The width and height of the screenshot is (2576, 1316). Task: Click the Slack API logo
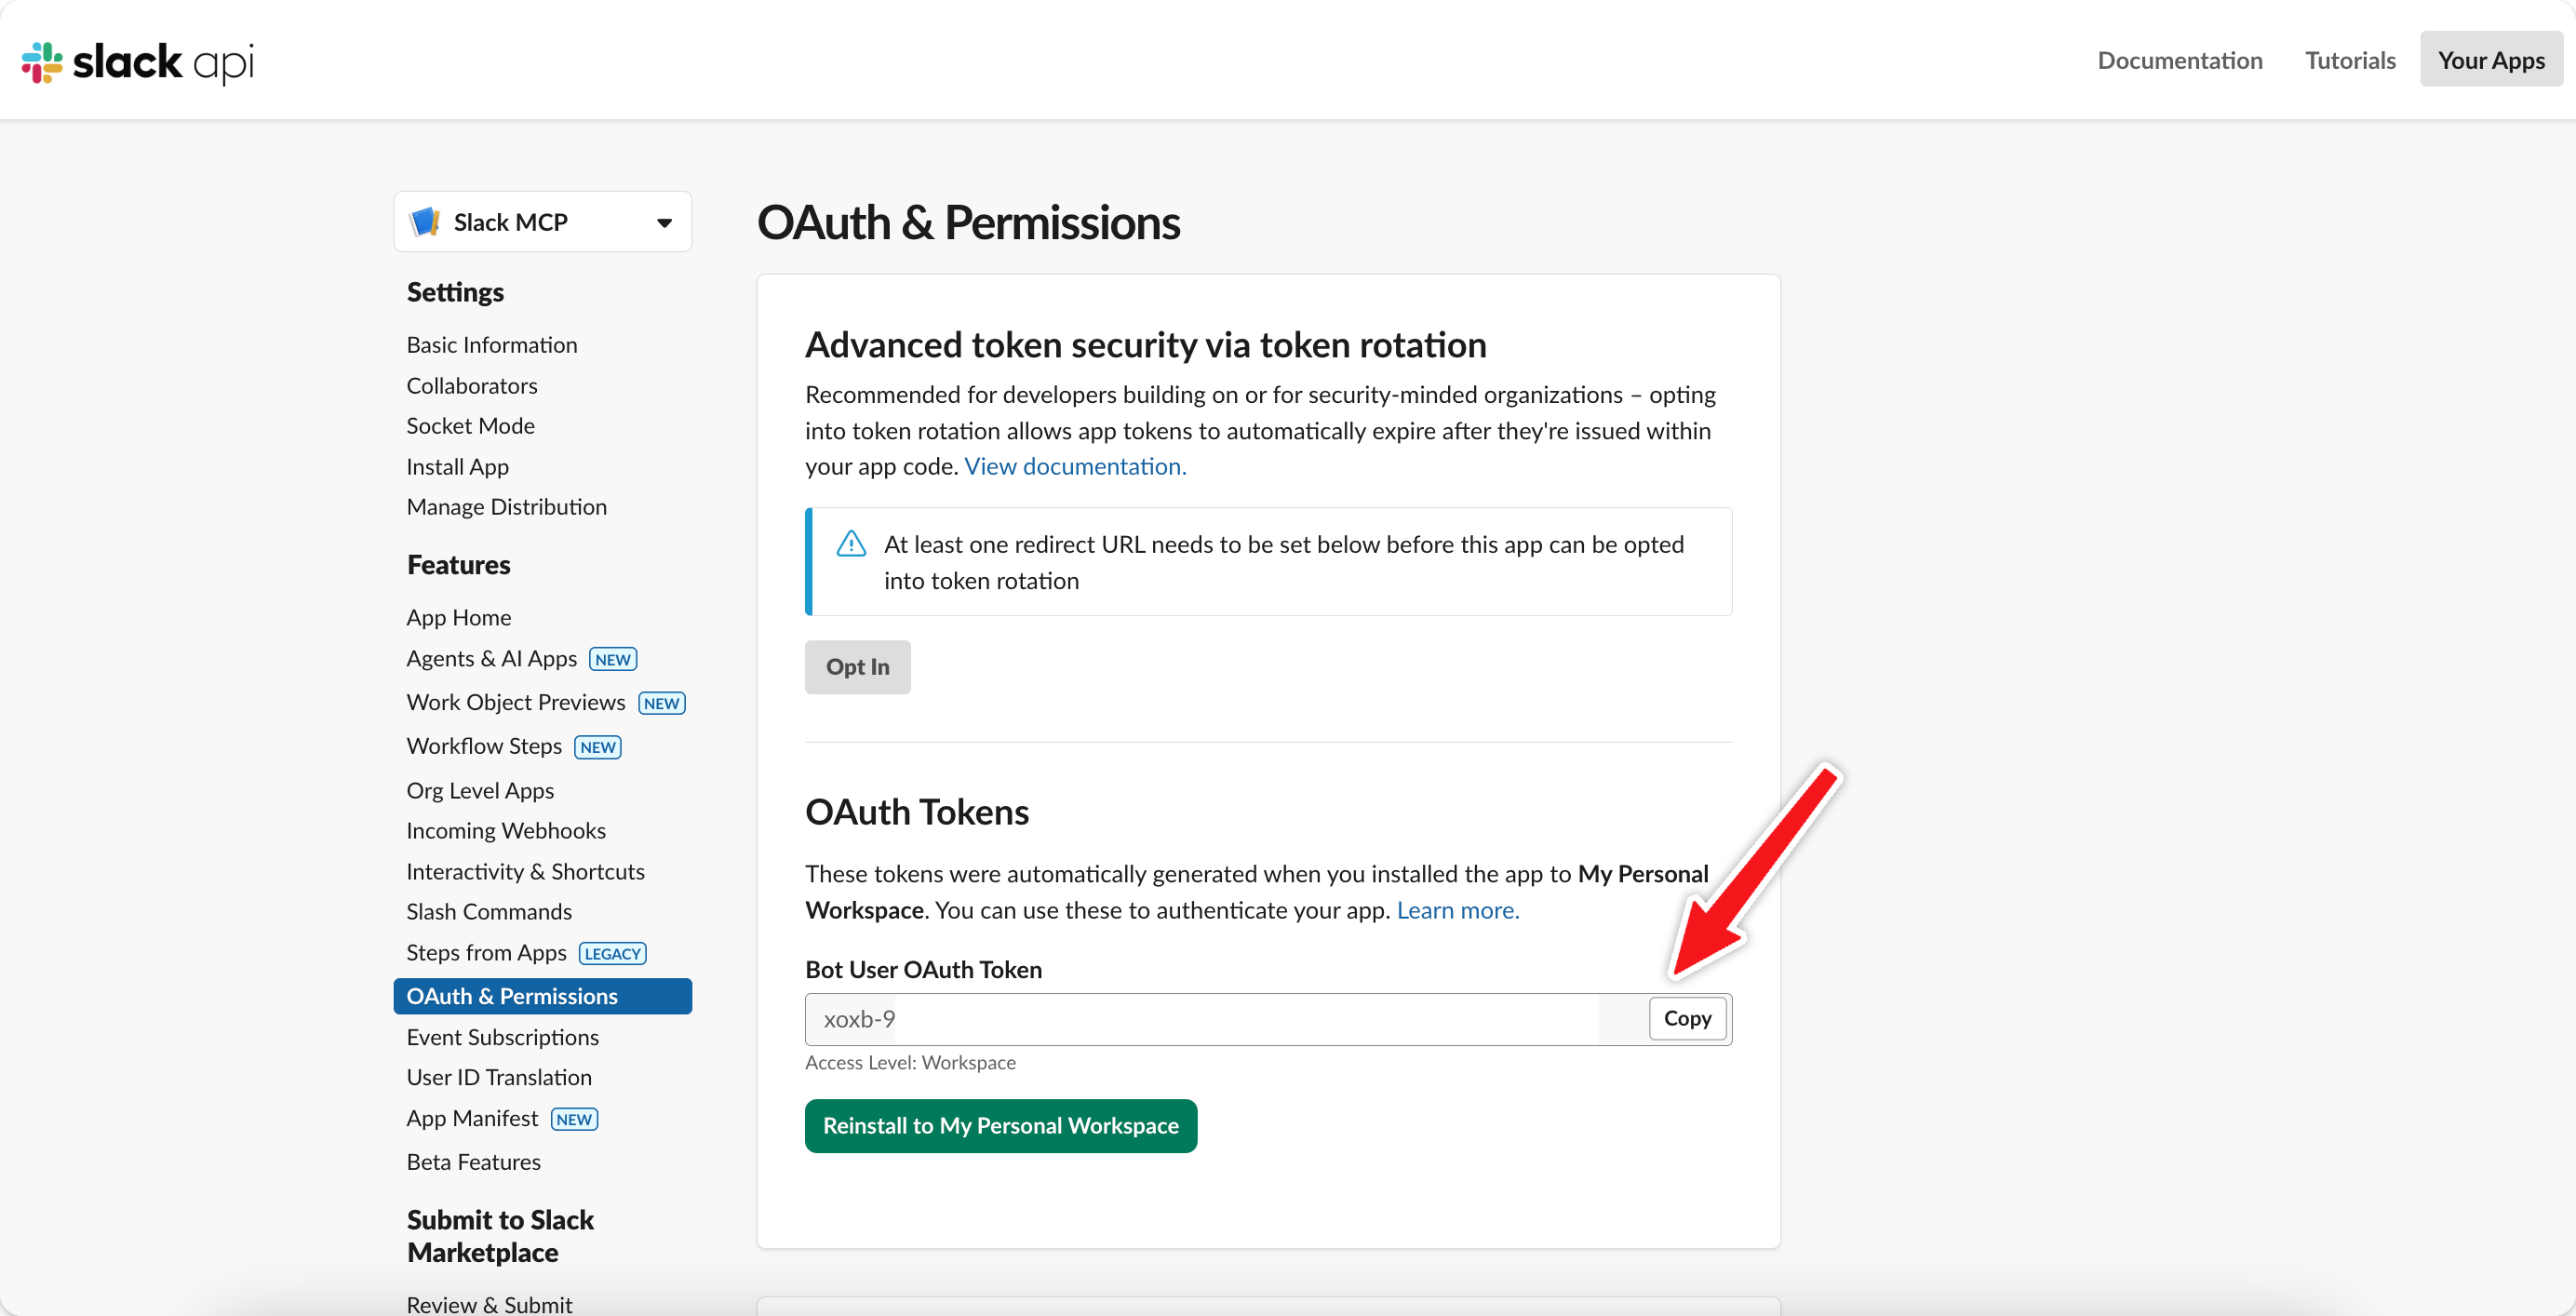138,62
